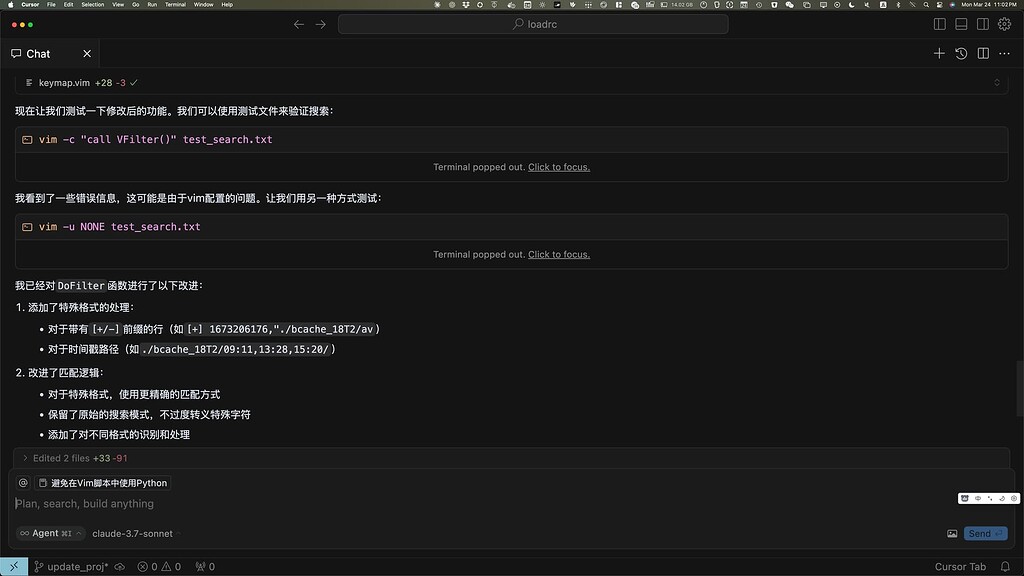Click the image attachment icon beside Send
Viewport: 1024px width, 576px height.
(x=952, y=533)
